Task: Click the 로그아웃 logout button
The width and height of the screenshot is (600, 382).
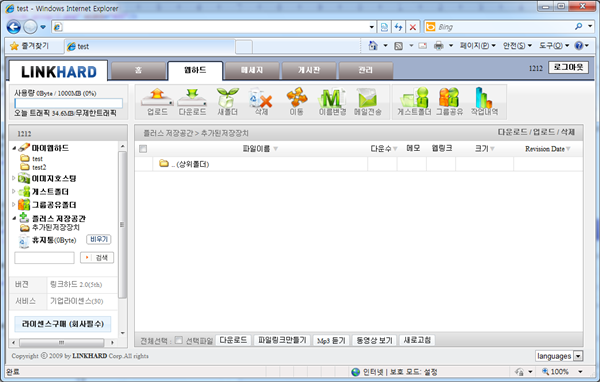Action: pyautogui.click(x=568, y=67)
